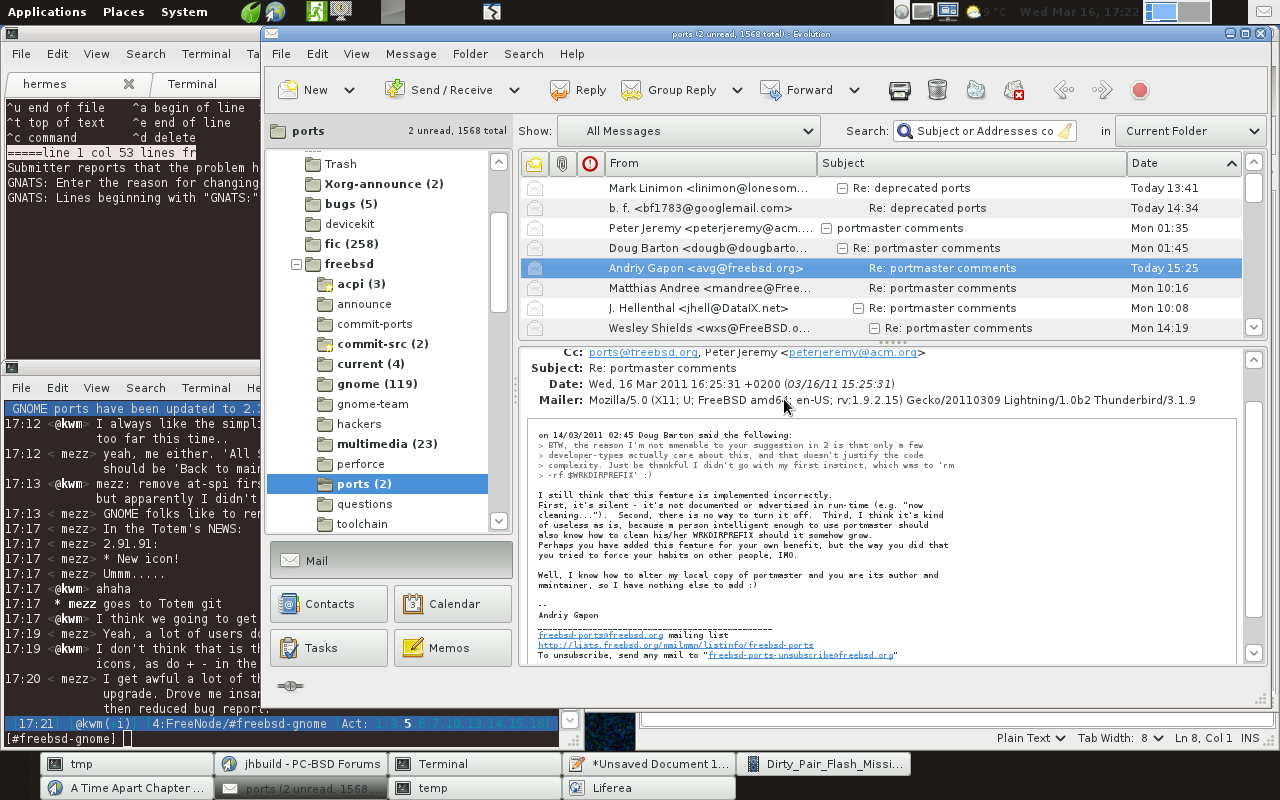This screenshot has height=800, width=1280.
Task: Open the Send / Receive dropdown arrow
Action: 514,90
